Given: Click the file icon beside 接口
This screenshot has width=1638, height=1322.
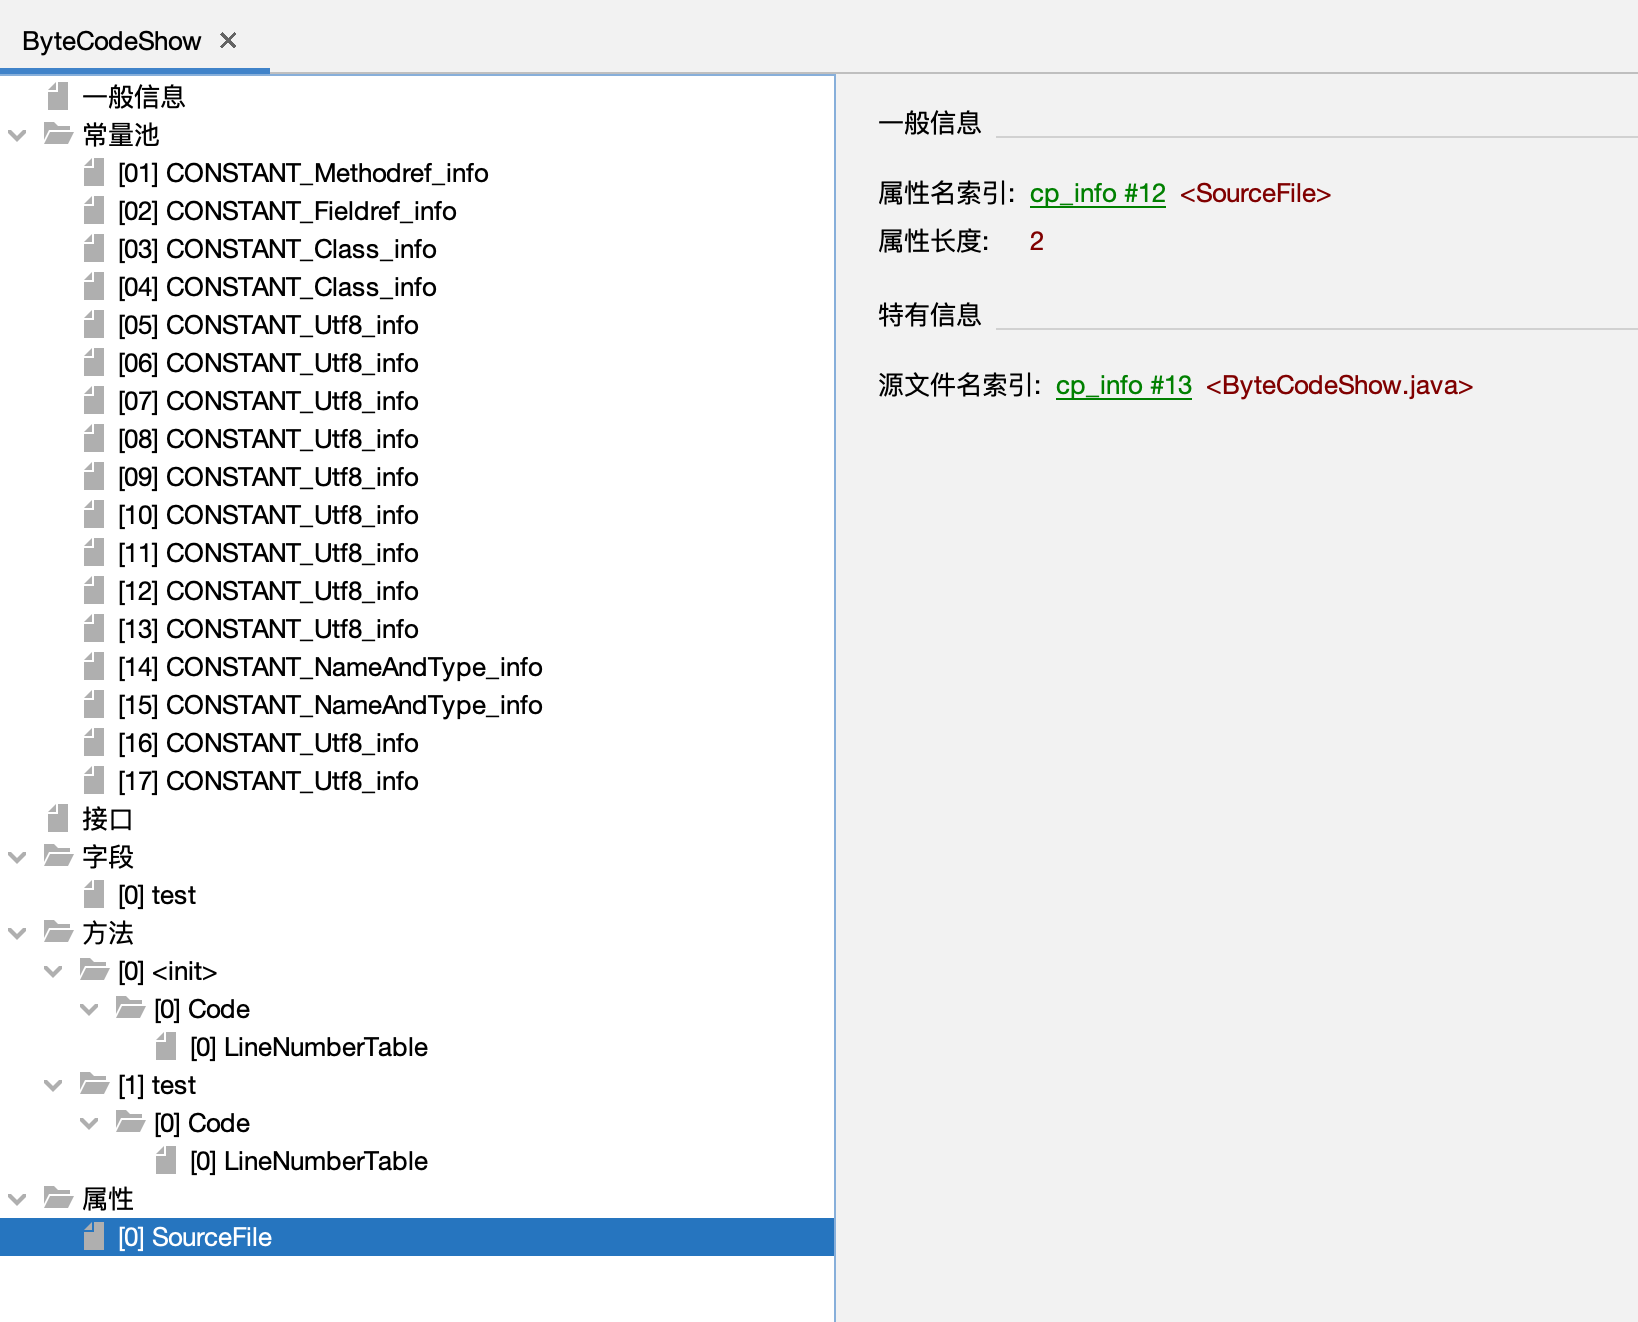Looking at the screenshot, I should (x=58, y=819).
